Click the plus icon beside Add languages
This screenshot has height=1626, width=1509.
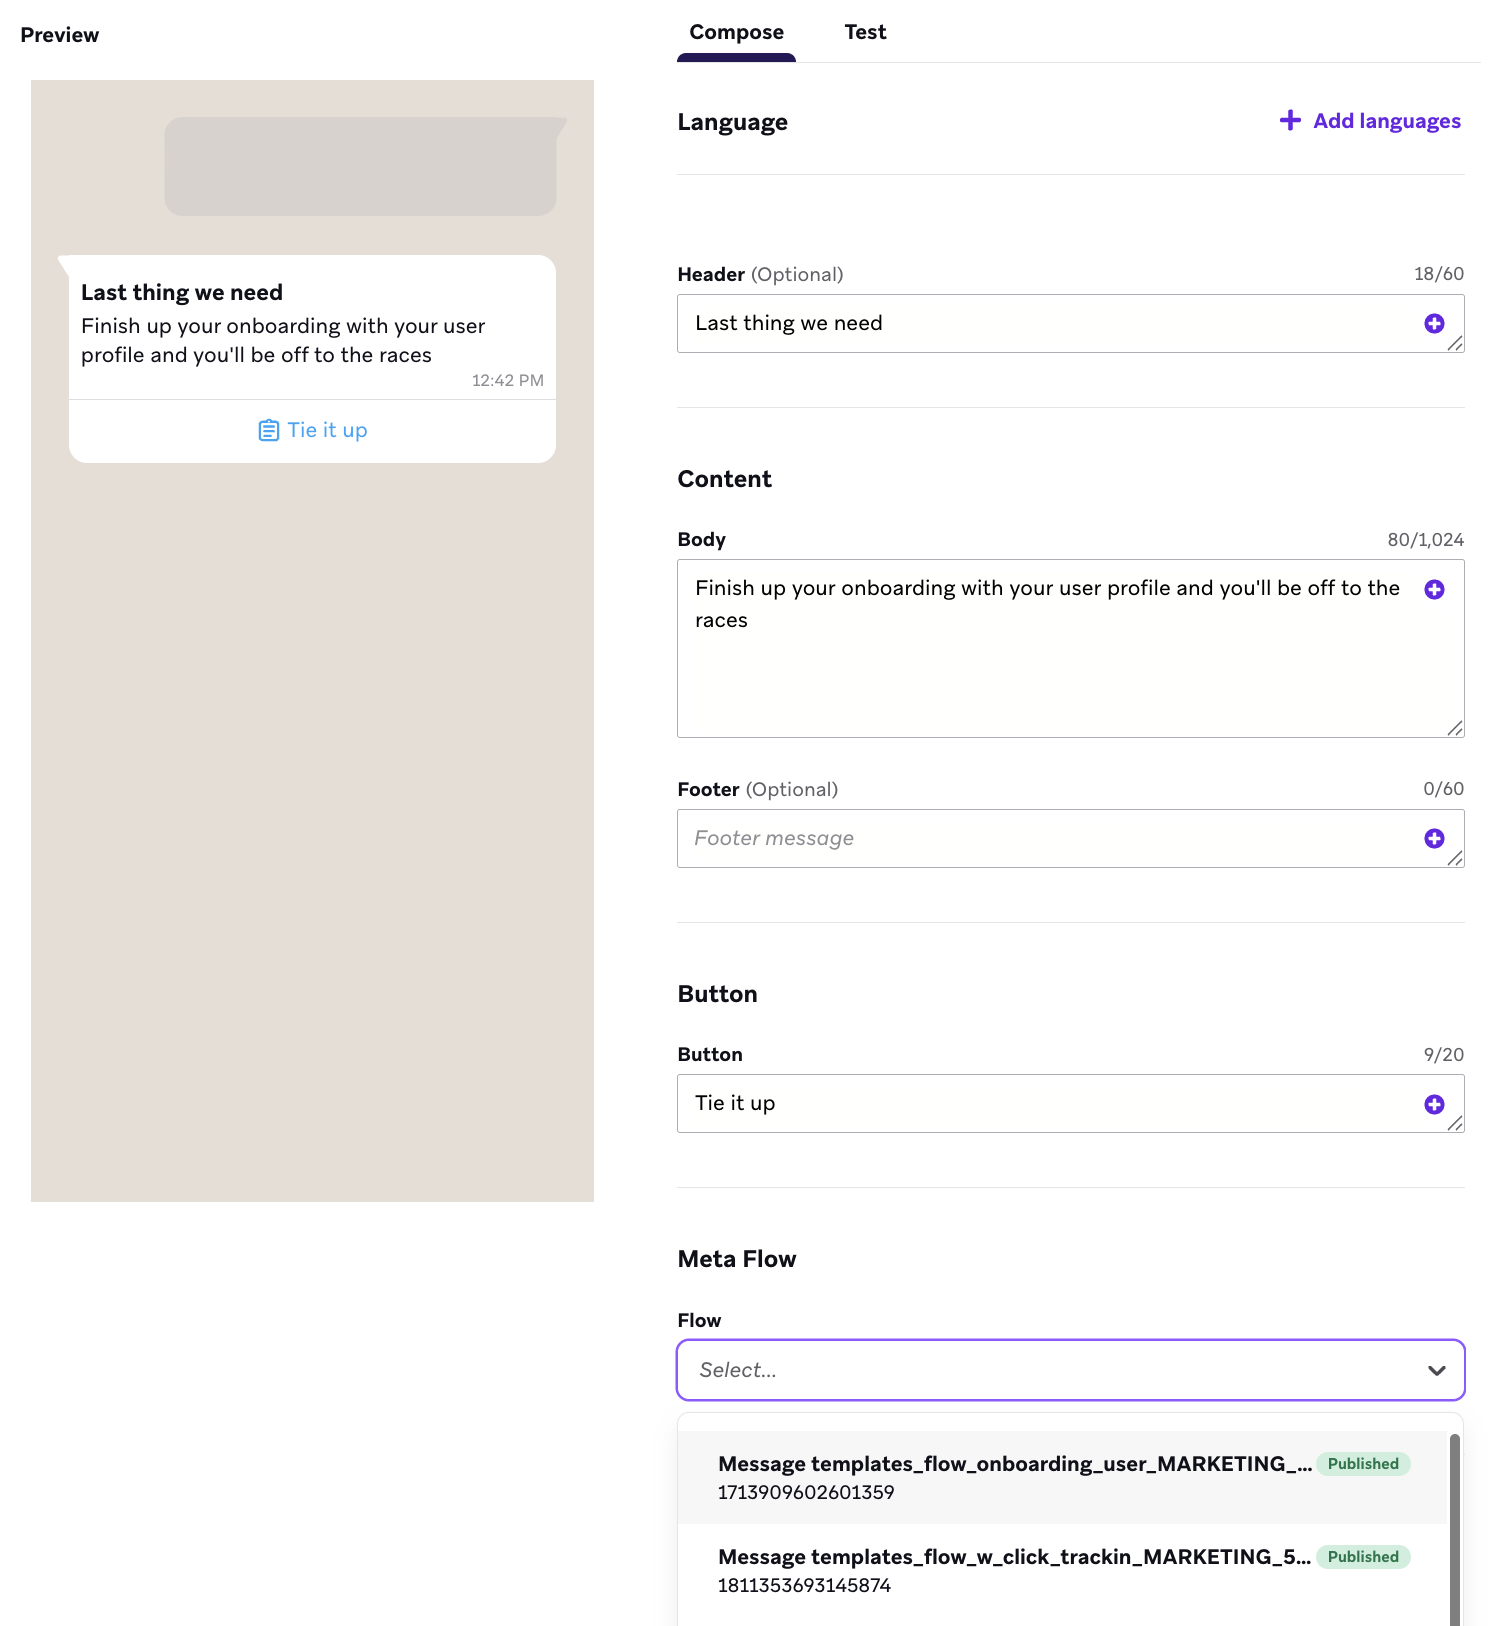[x=1290, y=121]
